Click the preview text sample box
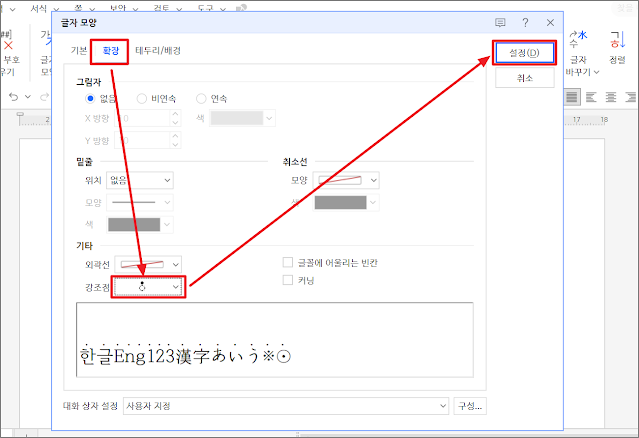639x438 pixels. pyautogui.click(x=275, y=340)
